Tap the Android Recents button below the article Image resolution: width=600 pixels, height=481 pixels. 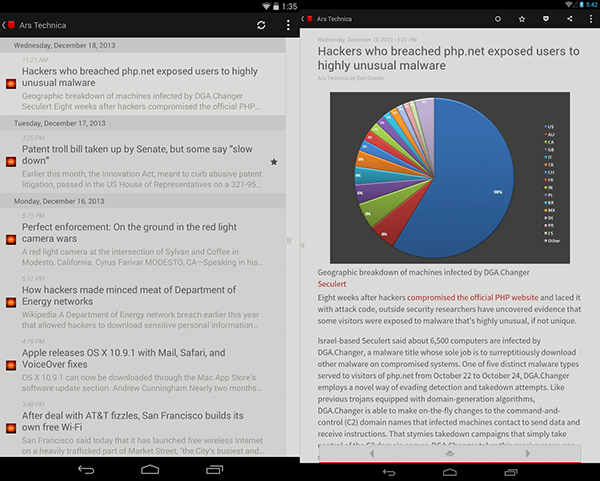[x=511, y=473]
